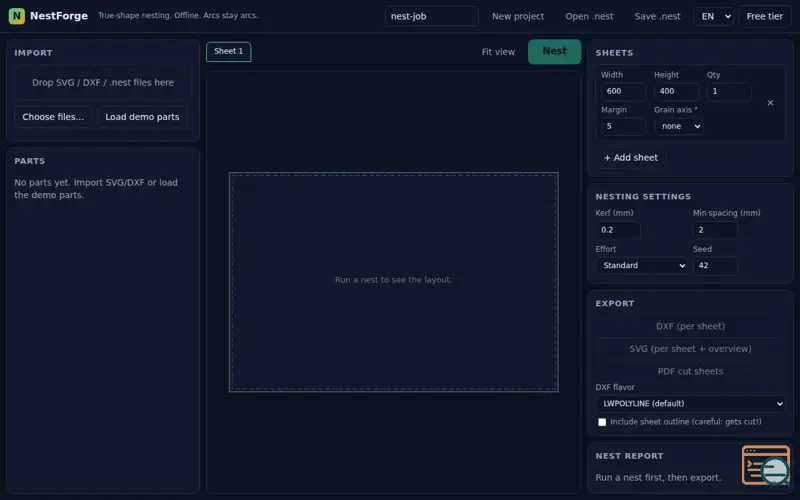Screen dimensions: 800x500
Task: Open the floating terminal widget icon
Action: click(x=766, y=465)
